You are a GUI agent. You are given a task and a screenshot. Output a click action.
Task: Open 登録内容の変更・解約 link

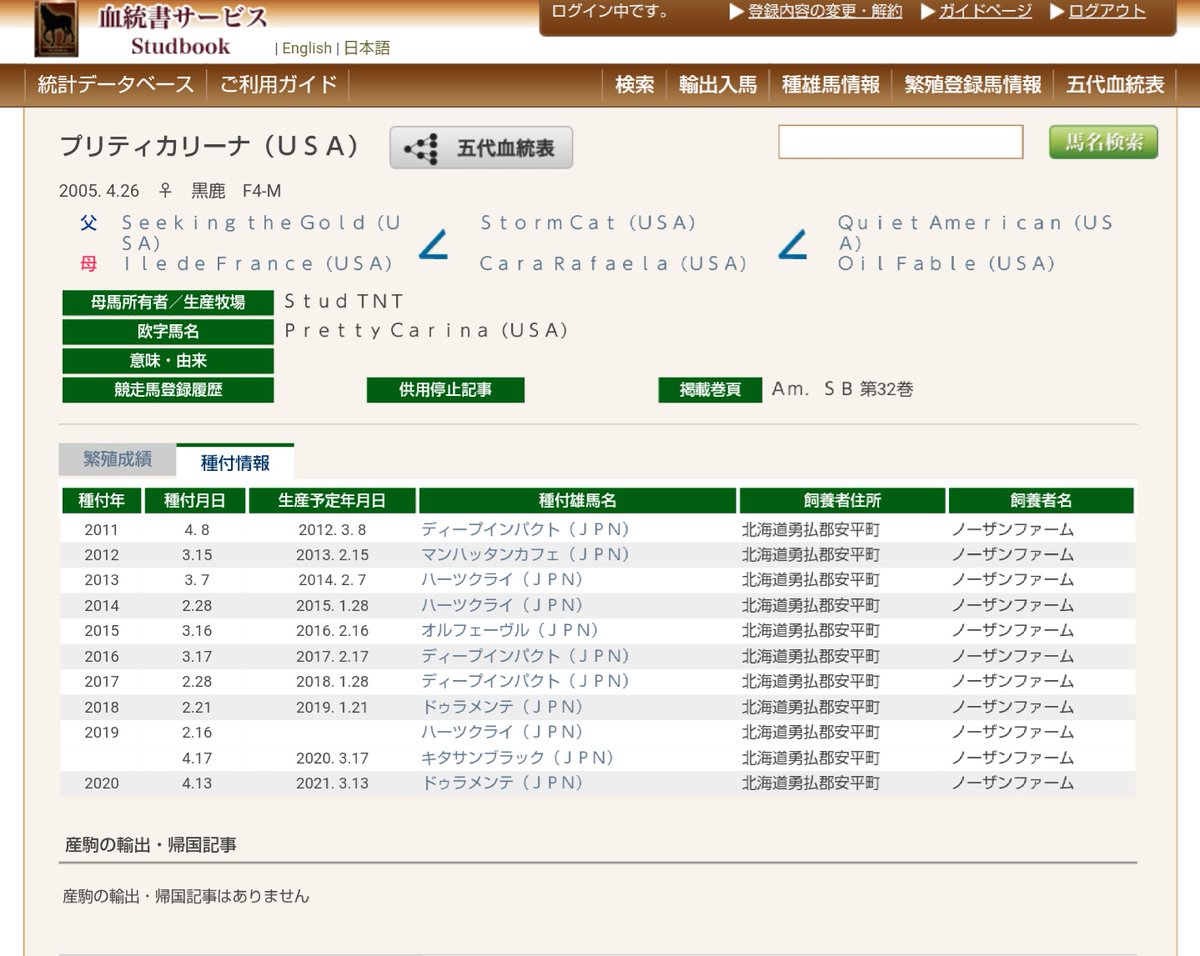coord(825,11)
